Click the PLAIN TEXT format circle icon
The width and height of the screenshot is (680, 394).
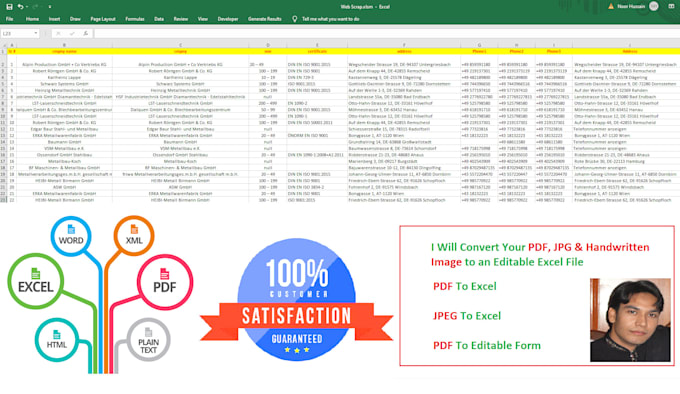pos(148,340)
